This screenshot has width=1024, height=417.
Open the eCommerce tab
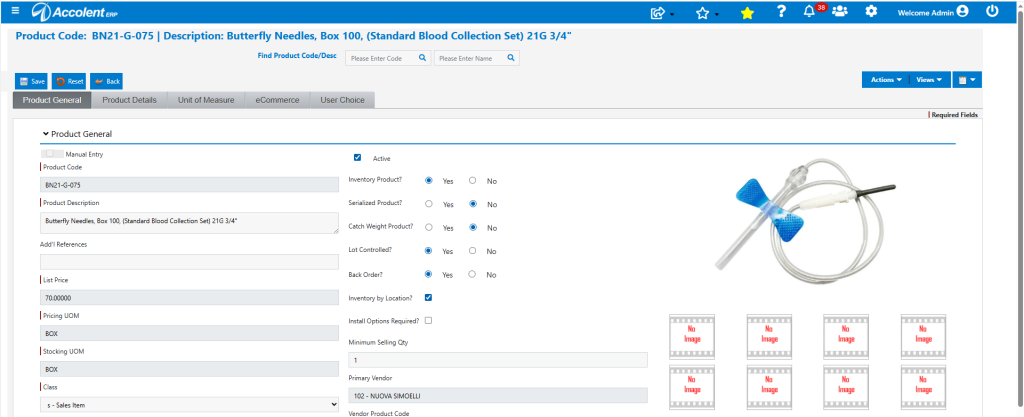[x=277, y=100]
